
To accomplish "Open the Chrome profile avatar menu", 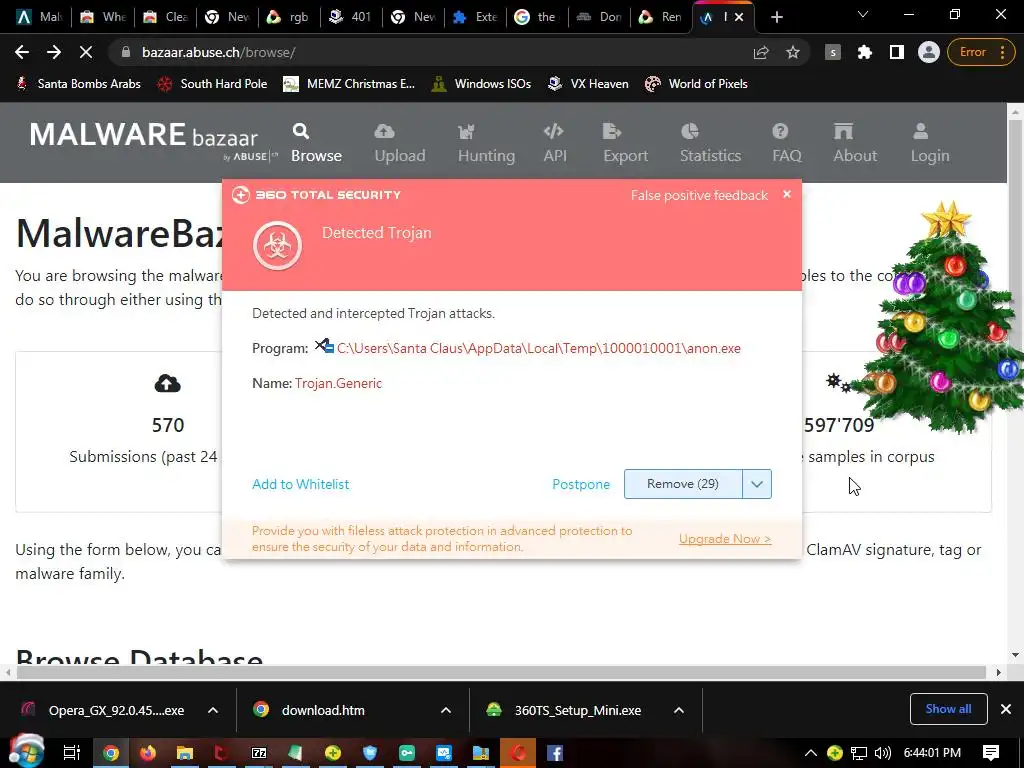I will [929, 52].
